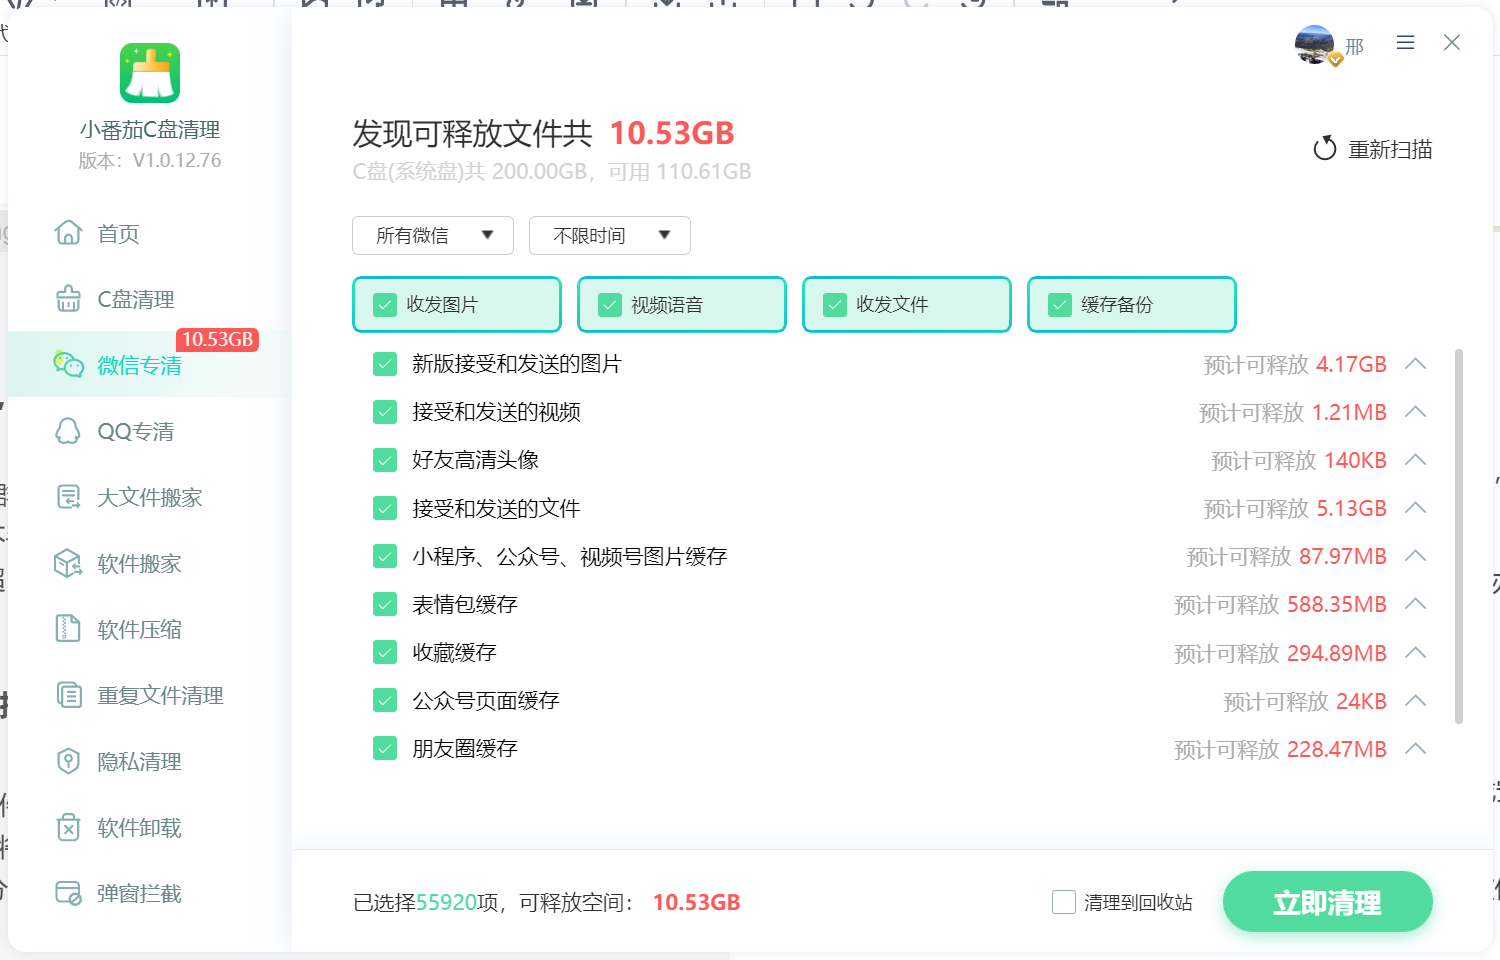Select 微信专清 sidebar item

[x=150, y=364]
